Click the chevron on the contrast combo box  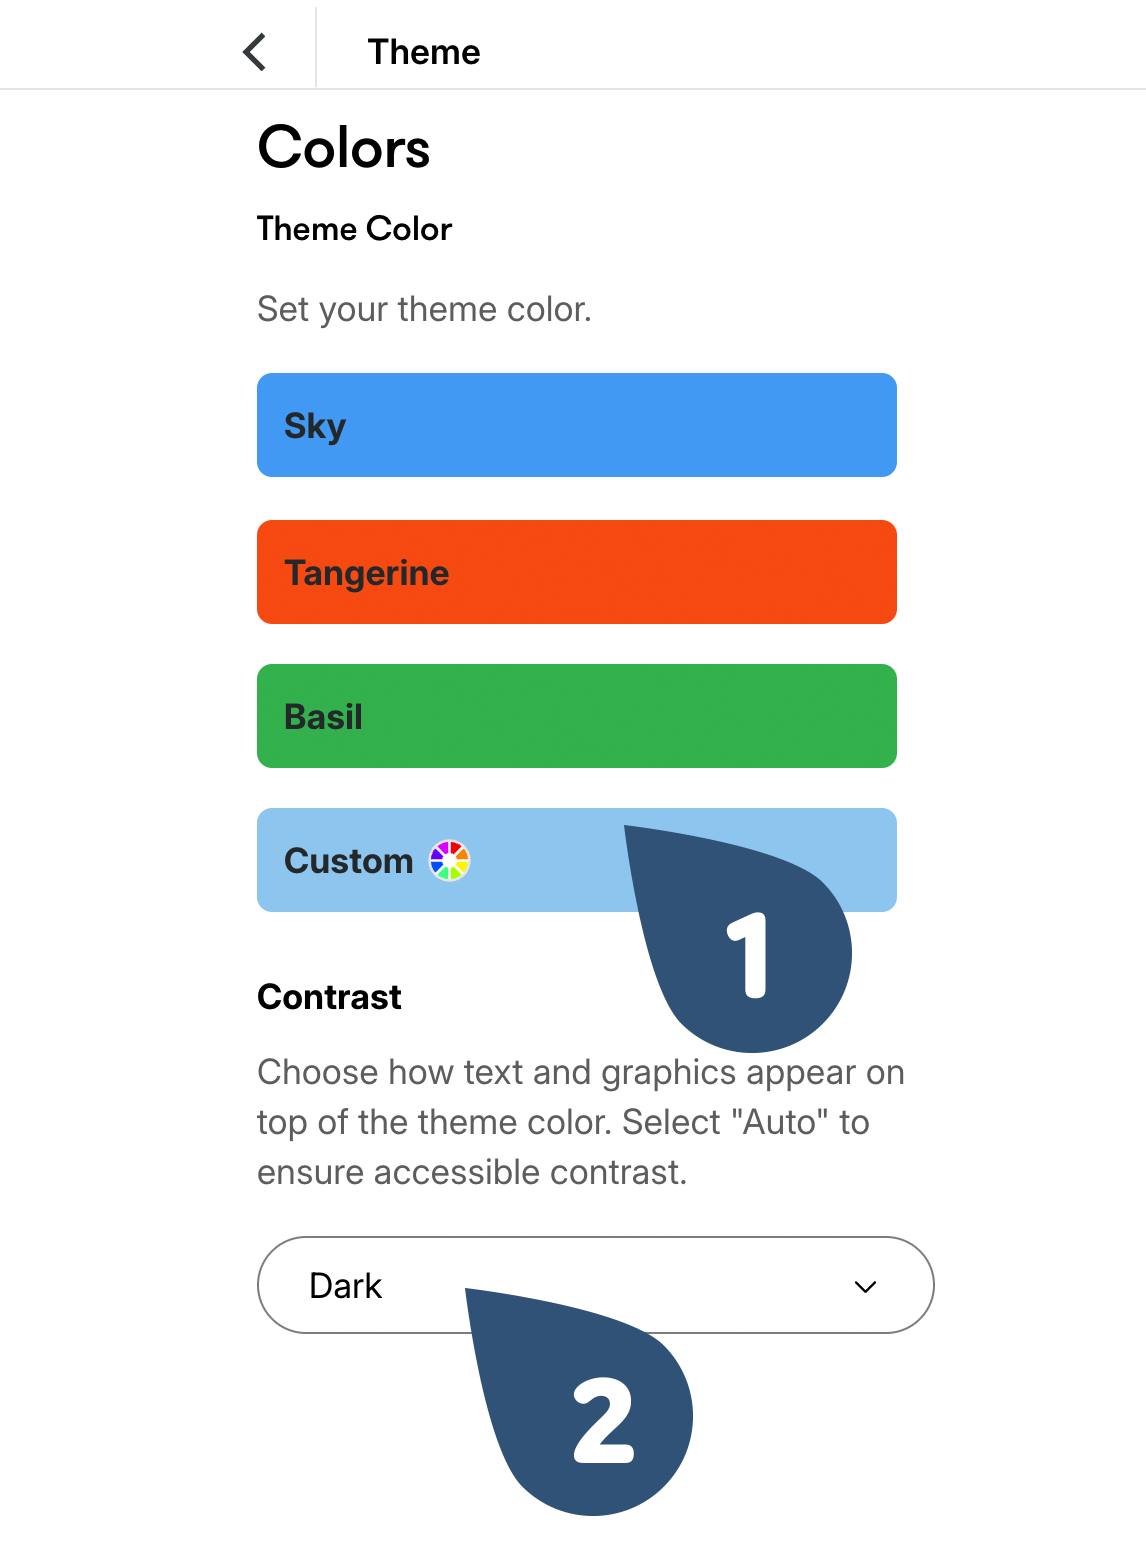(x=866, y=1286)
